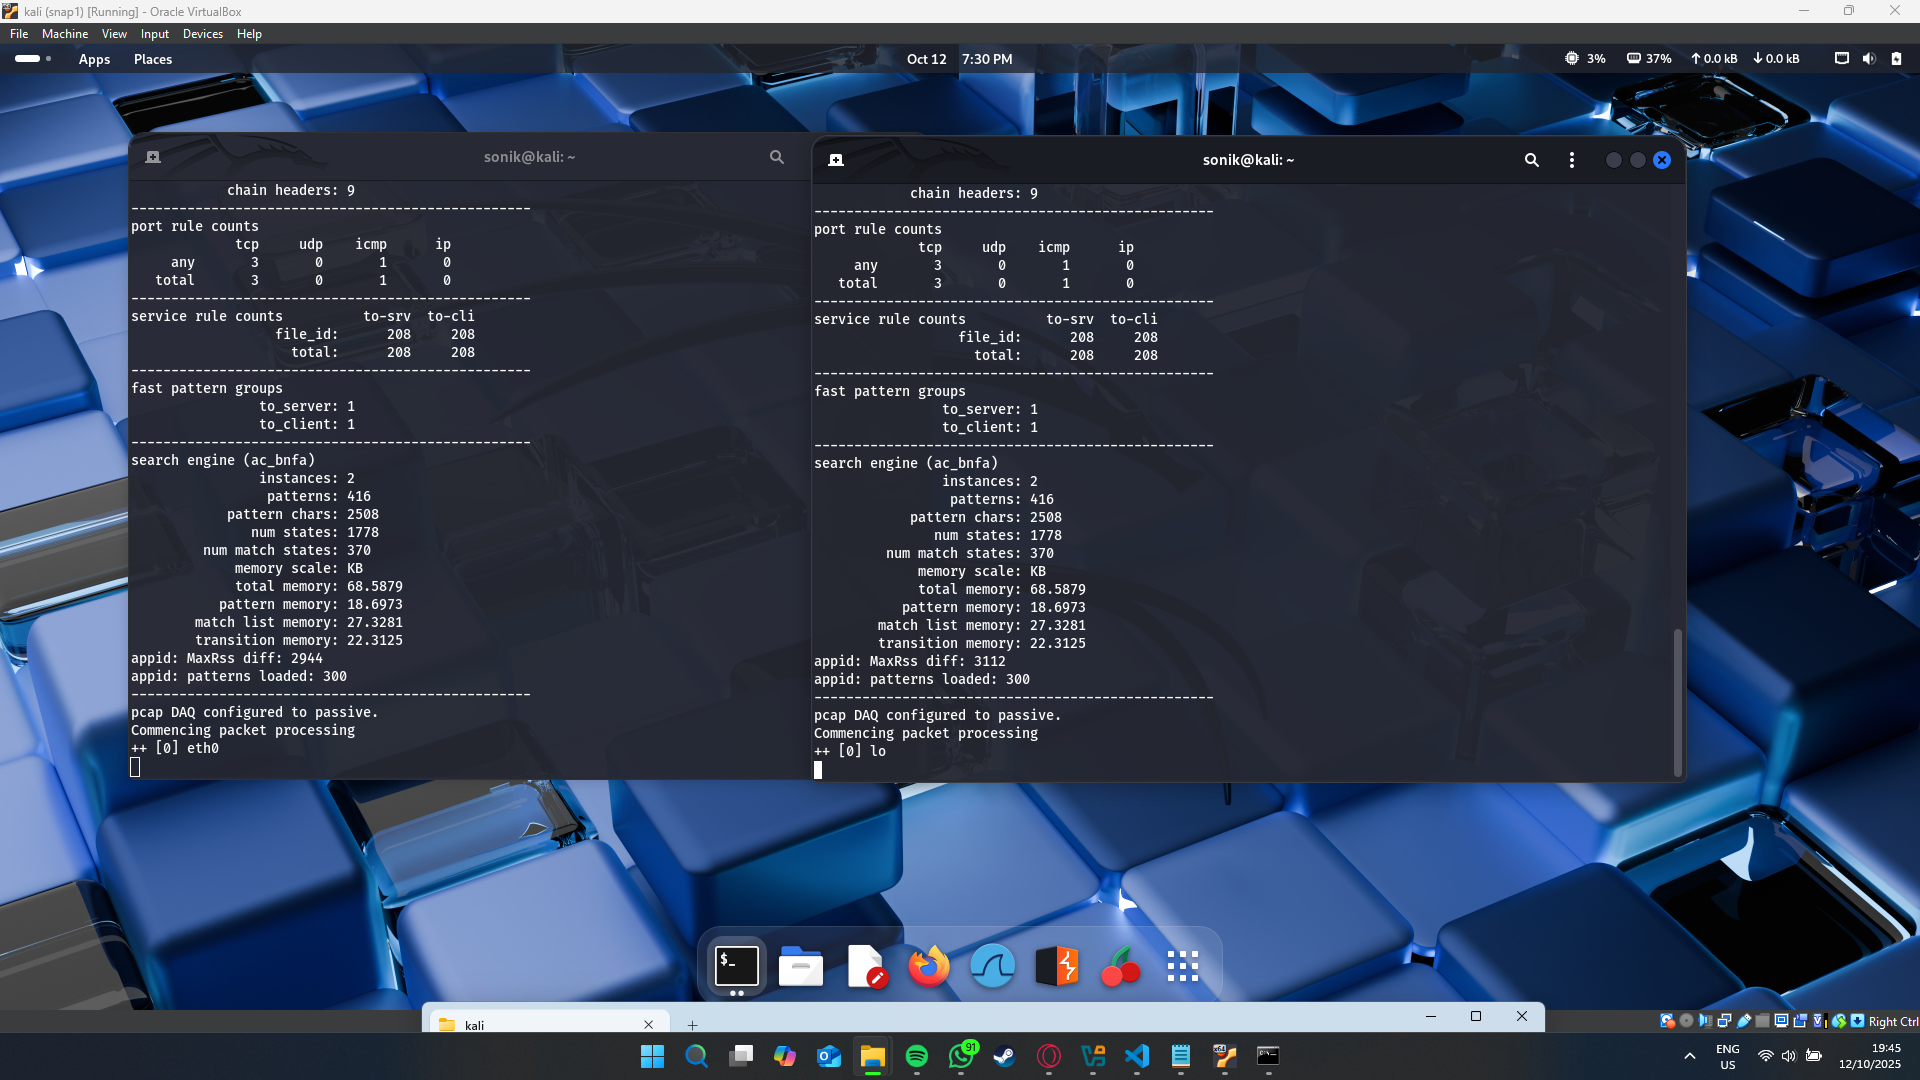Screen dimensions: 1920x1080
Task: Search in the right terminal window
Action: point(1531,160)
